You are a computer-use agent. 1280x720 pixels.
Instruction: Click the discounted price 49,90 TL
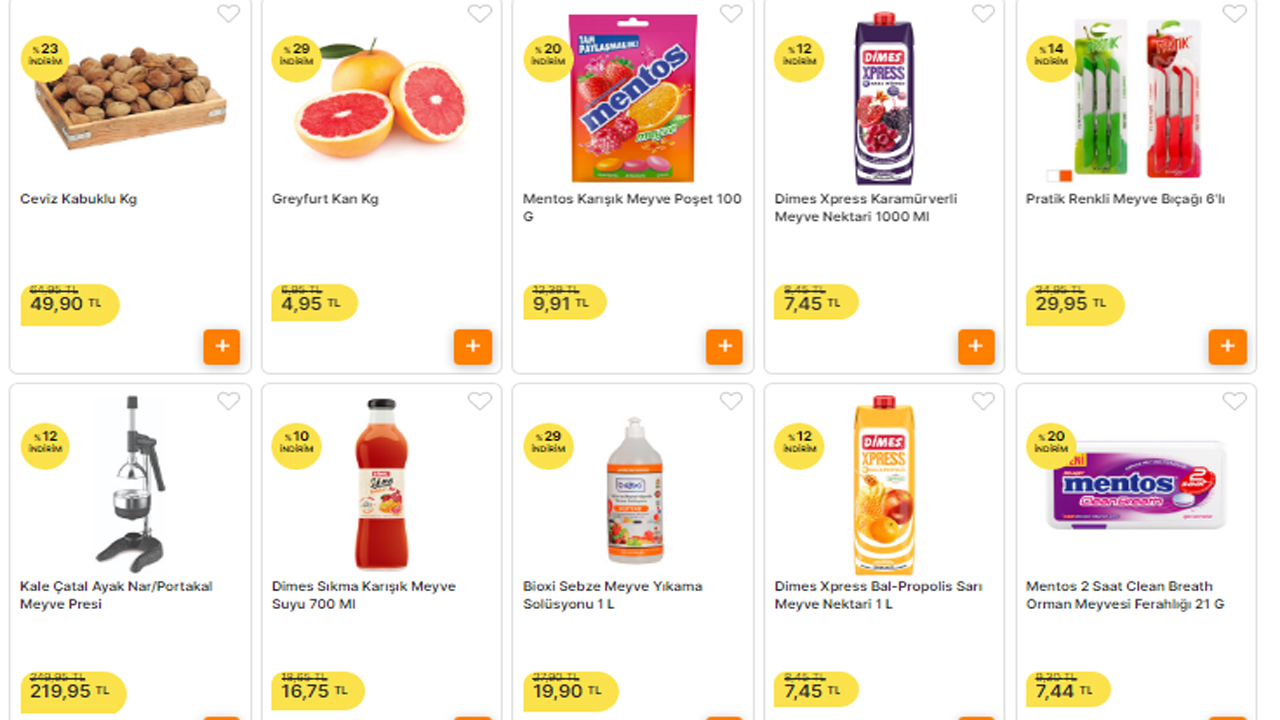tap(57, 302)
